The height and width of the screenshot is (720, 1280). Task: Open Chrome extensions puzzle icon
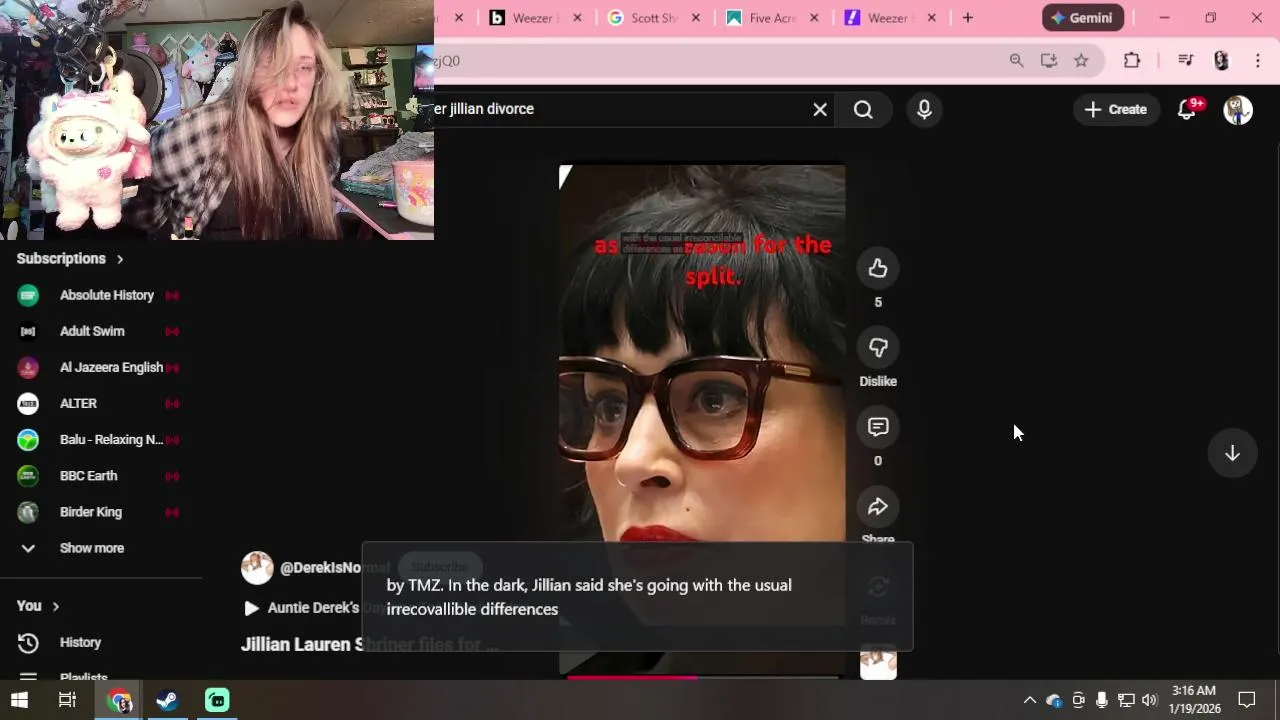pyautogui.click(x=1132, y=61)
